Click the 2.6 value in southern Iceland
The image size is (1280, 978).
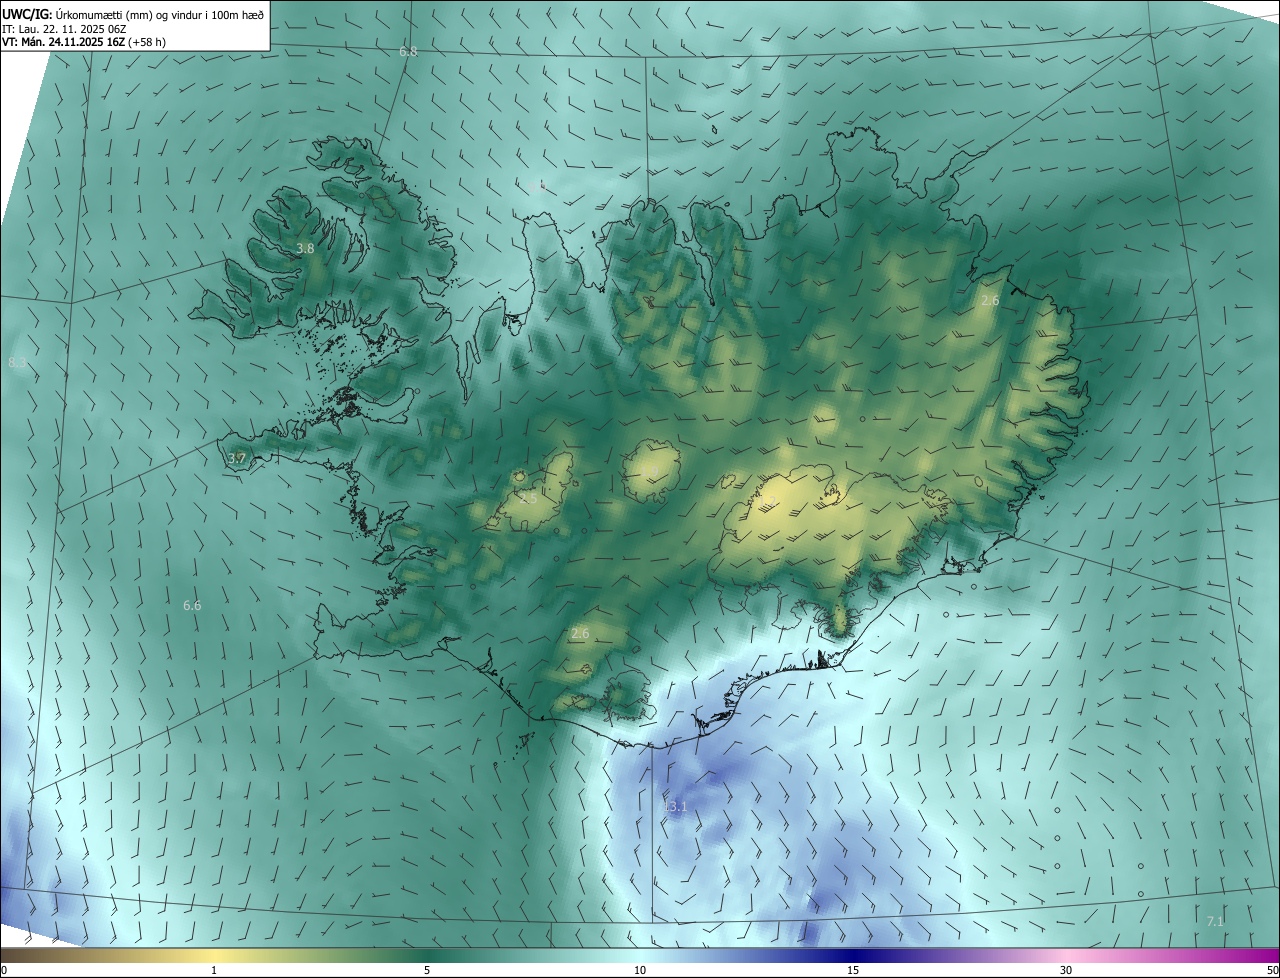click(580, 633)
